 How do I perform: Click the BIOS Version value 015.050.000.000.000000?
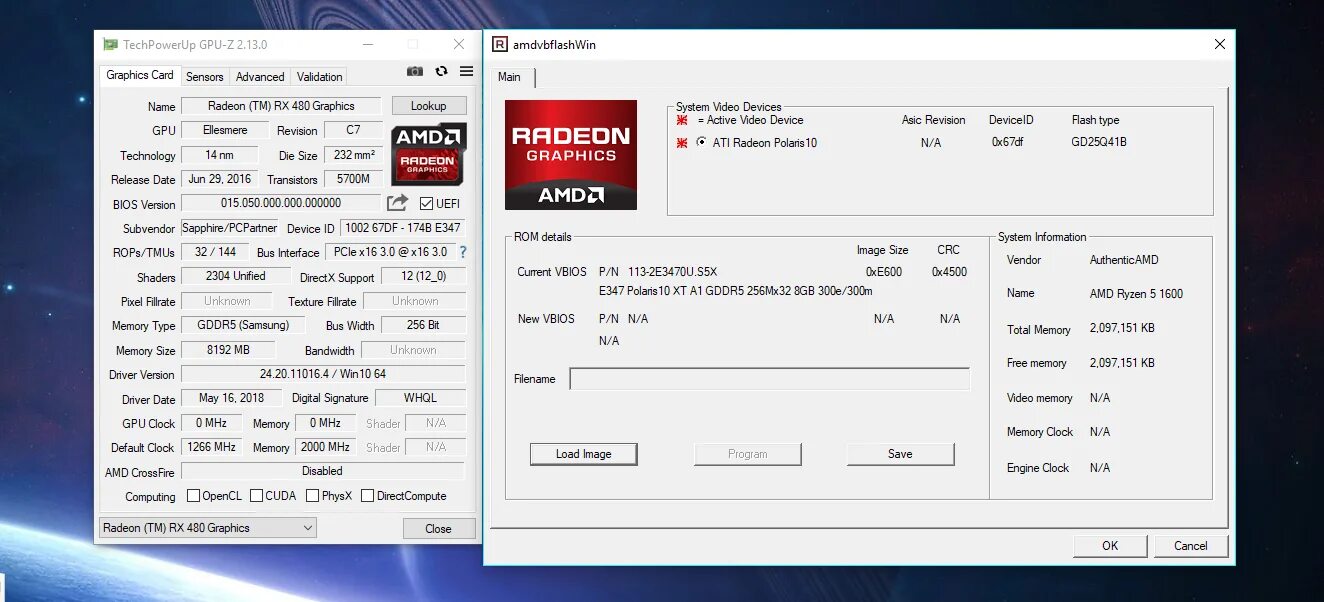tap(281, 204)
